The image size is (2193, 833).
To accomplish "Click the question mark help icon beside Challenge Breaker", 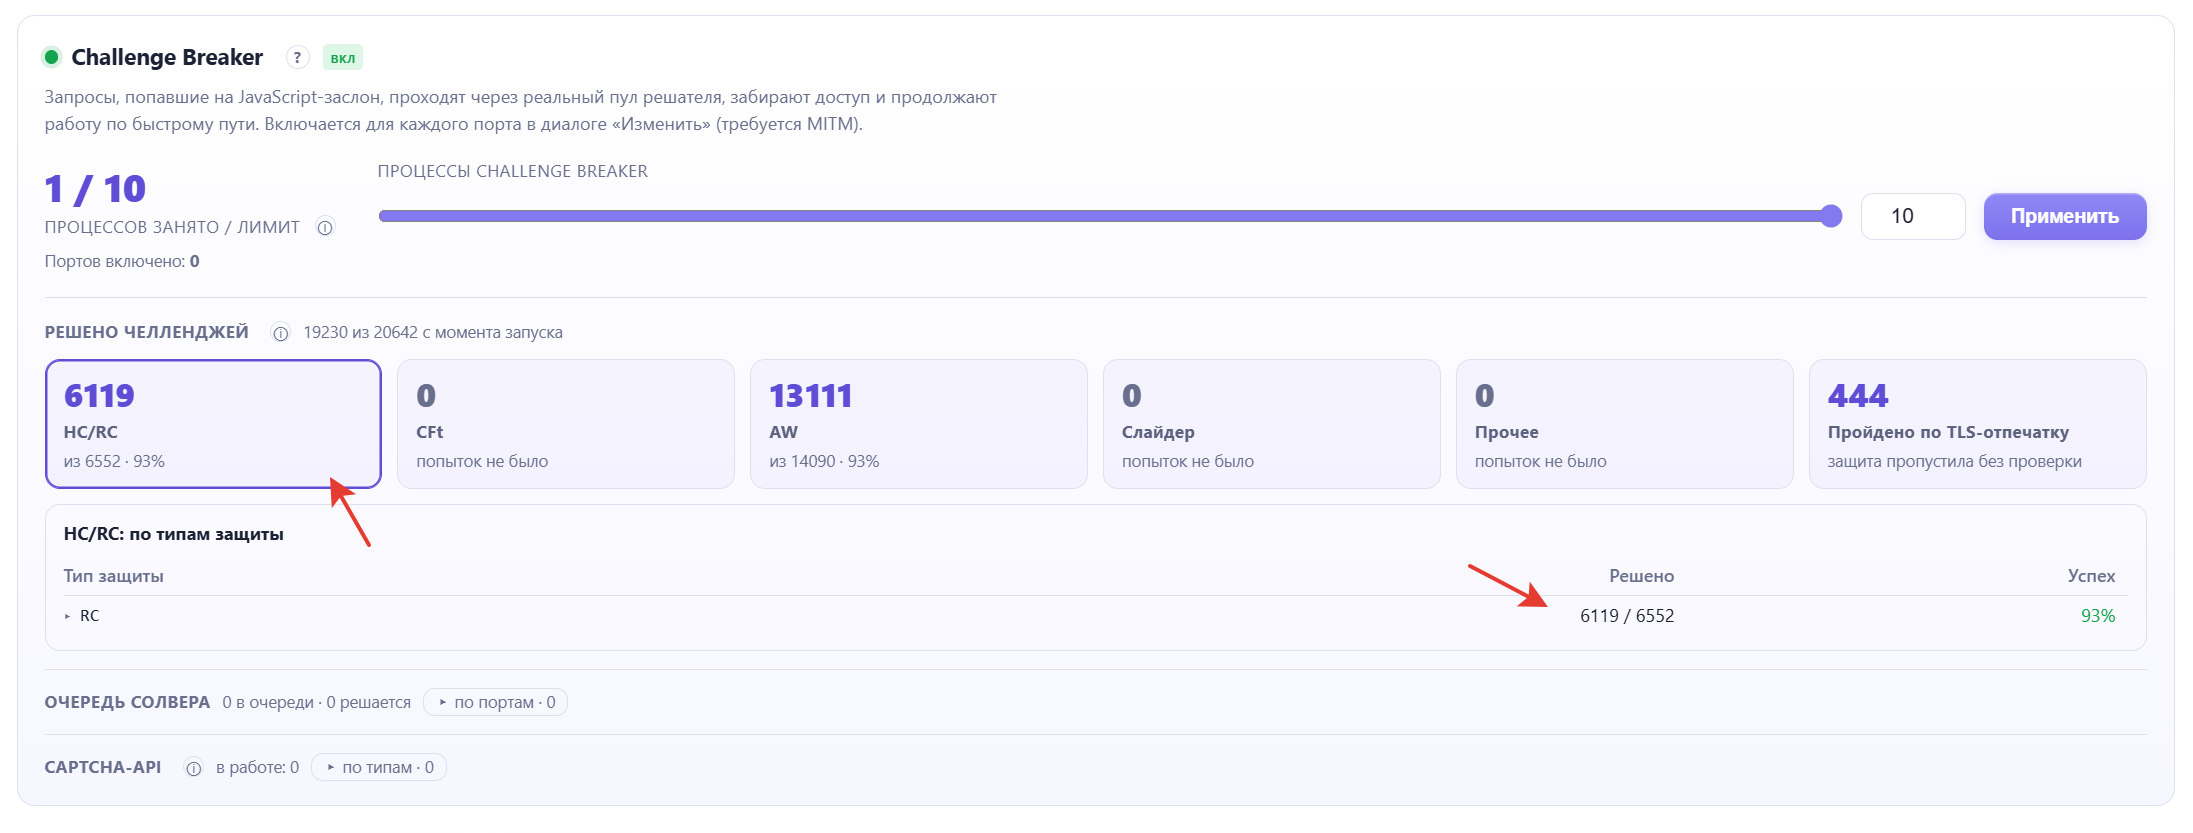I will click(297, 57).
